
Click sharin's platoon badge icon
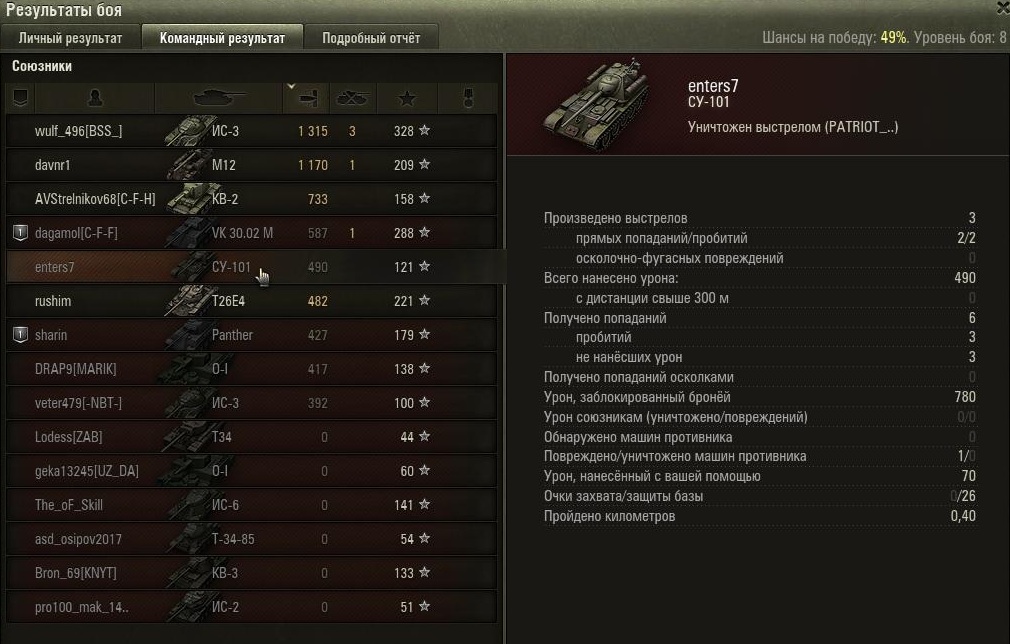(x=21, y=334)
